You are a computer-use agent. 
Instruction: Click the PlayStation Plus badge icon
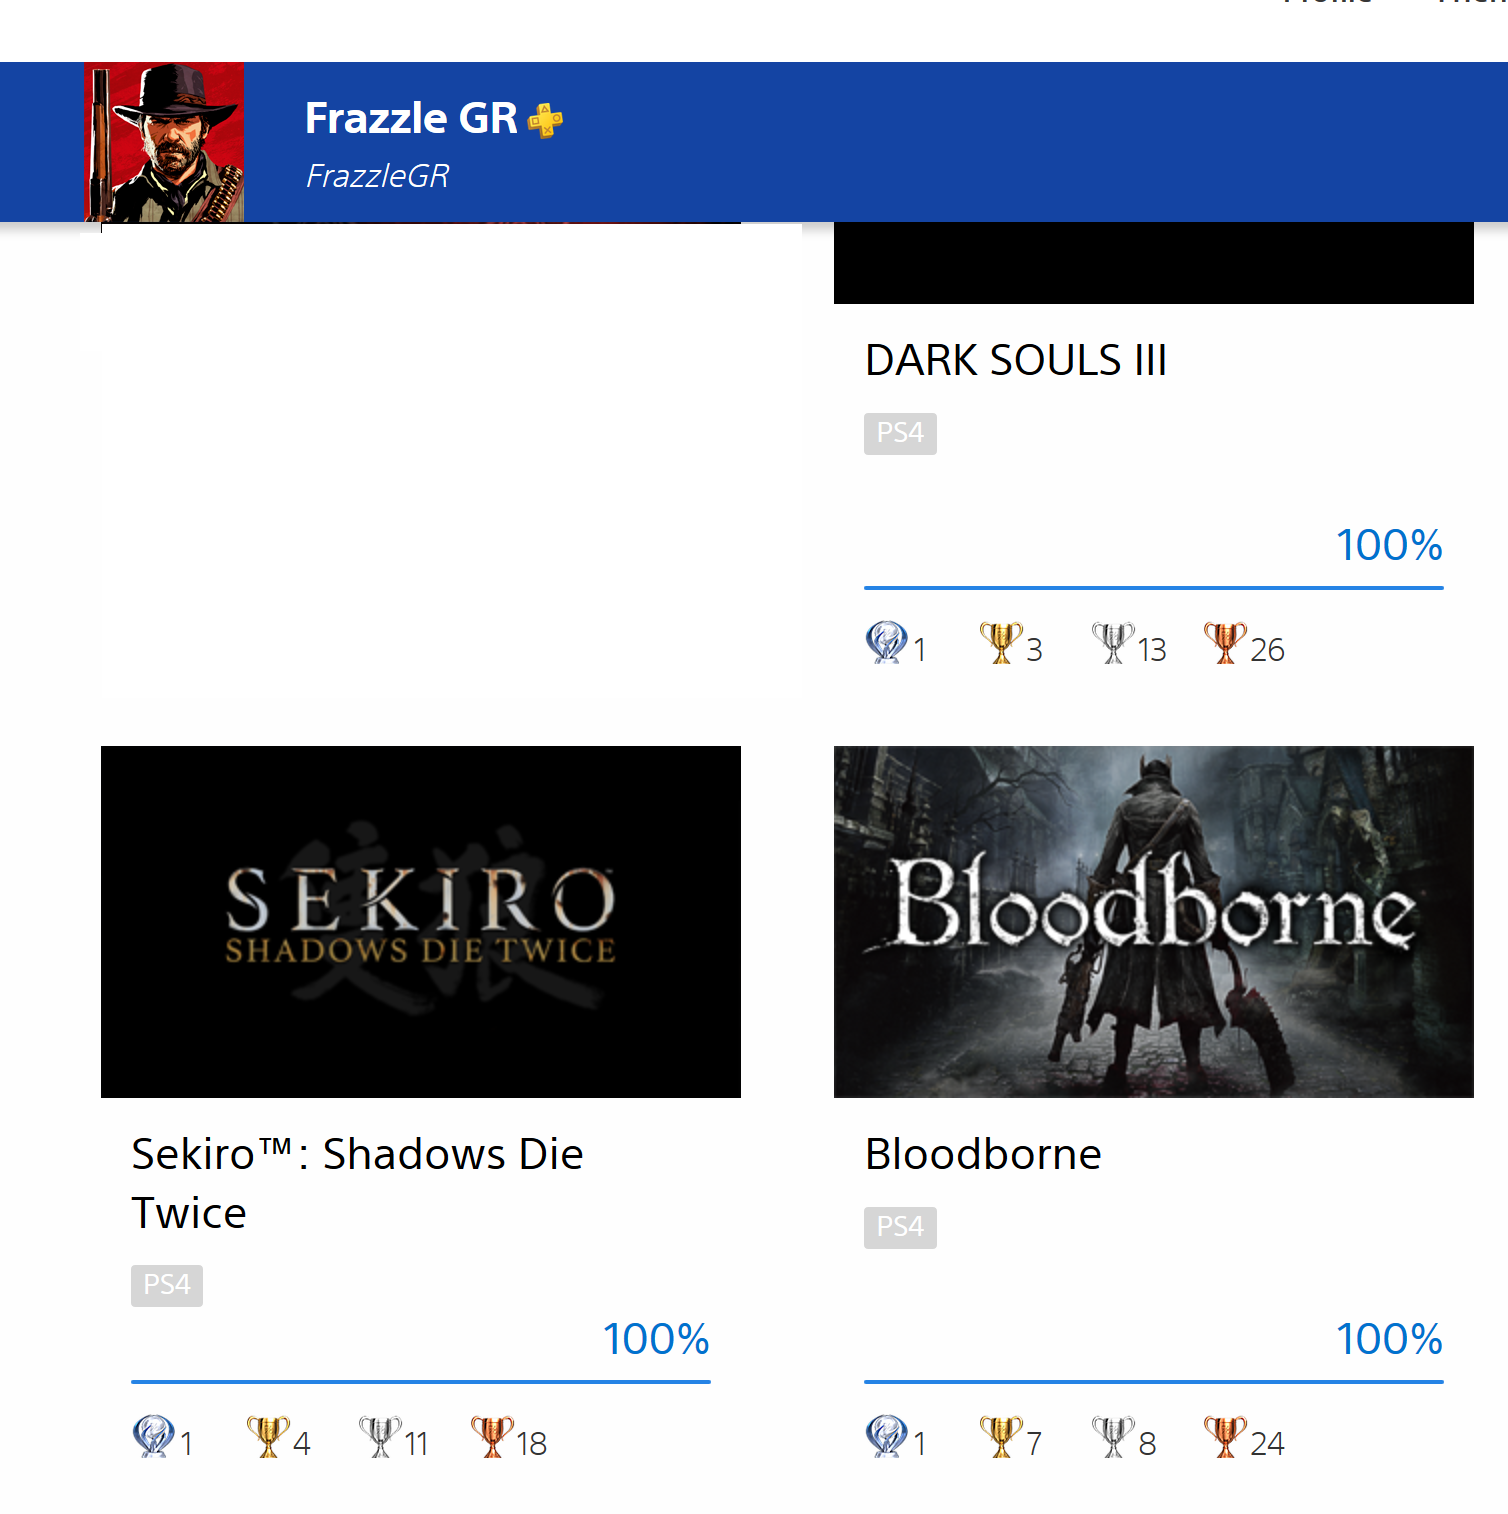[545, 121]
